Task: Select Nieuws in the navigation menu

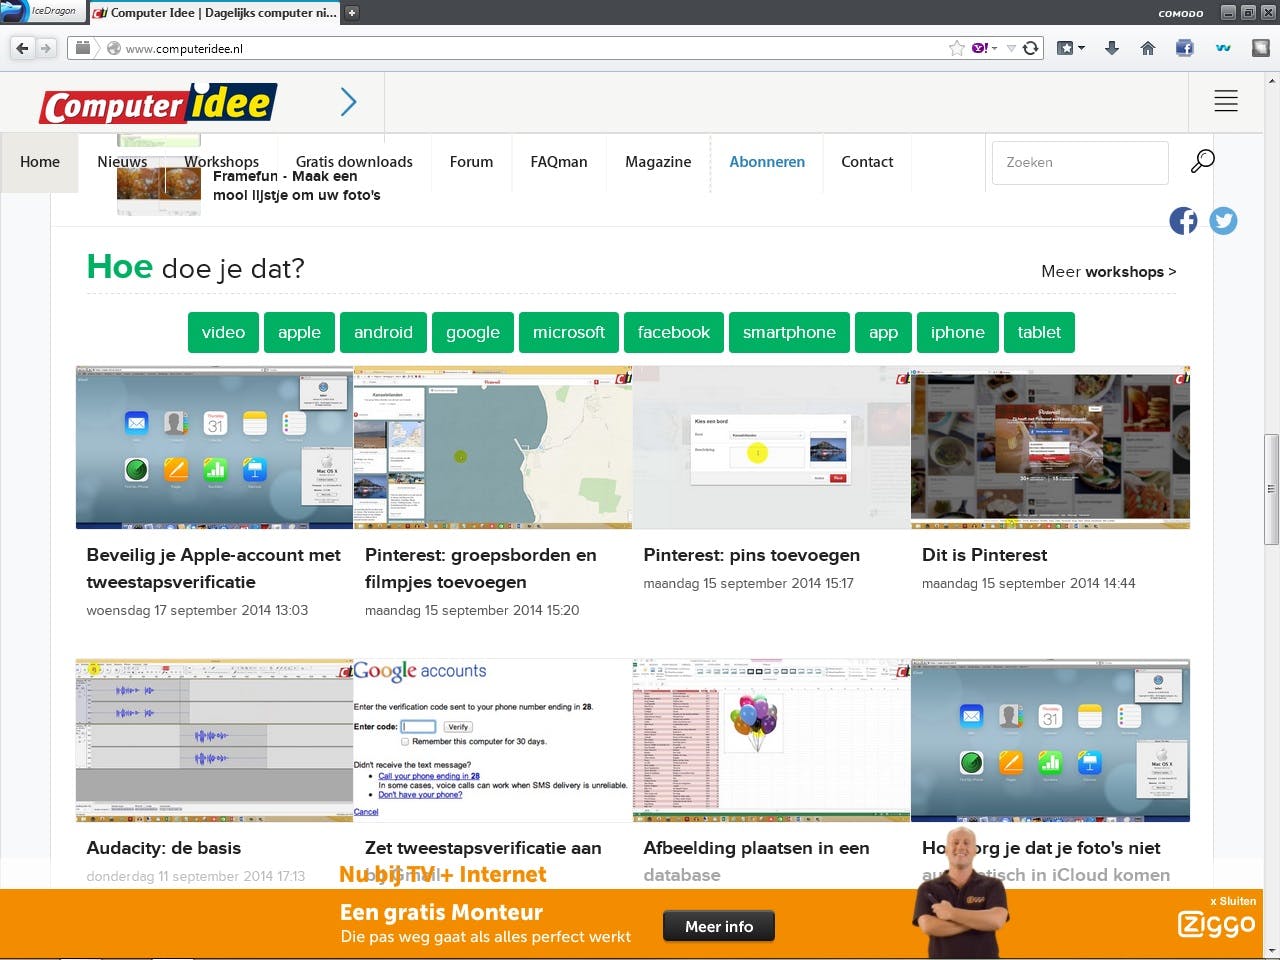Action: pyautogui.click(x=121, y=161)
